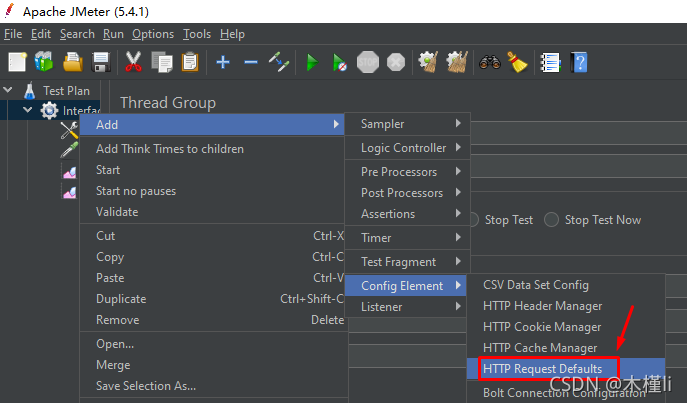Screen dimensions: 687x403
Task: Expand the Assertions submenu
Action: click(x=407, y=214)
